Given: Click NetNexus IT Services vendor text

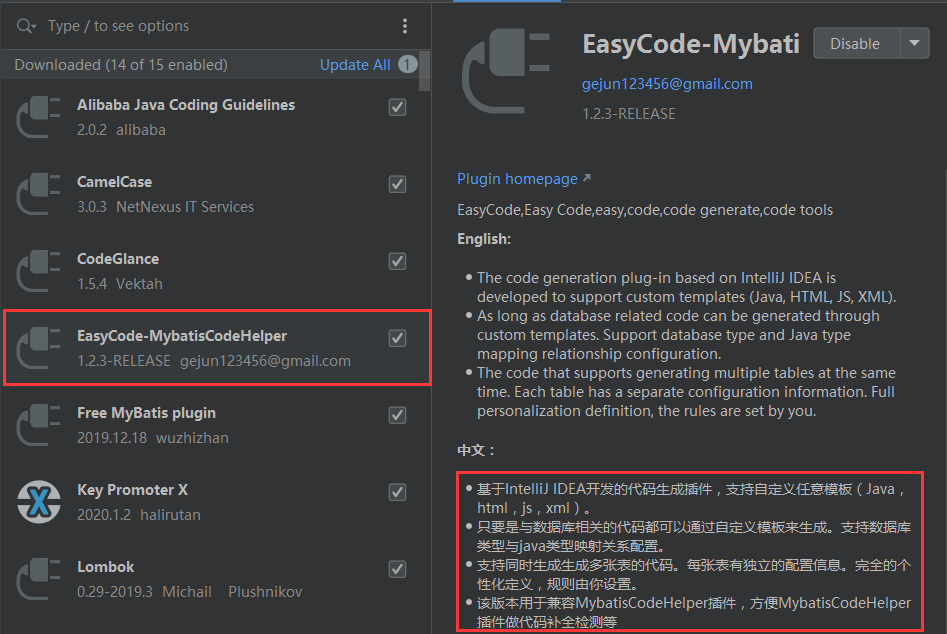Looking at the screenshot, I should (185, 207).
